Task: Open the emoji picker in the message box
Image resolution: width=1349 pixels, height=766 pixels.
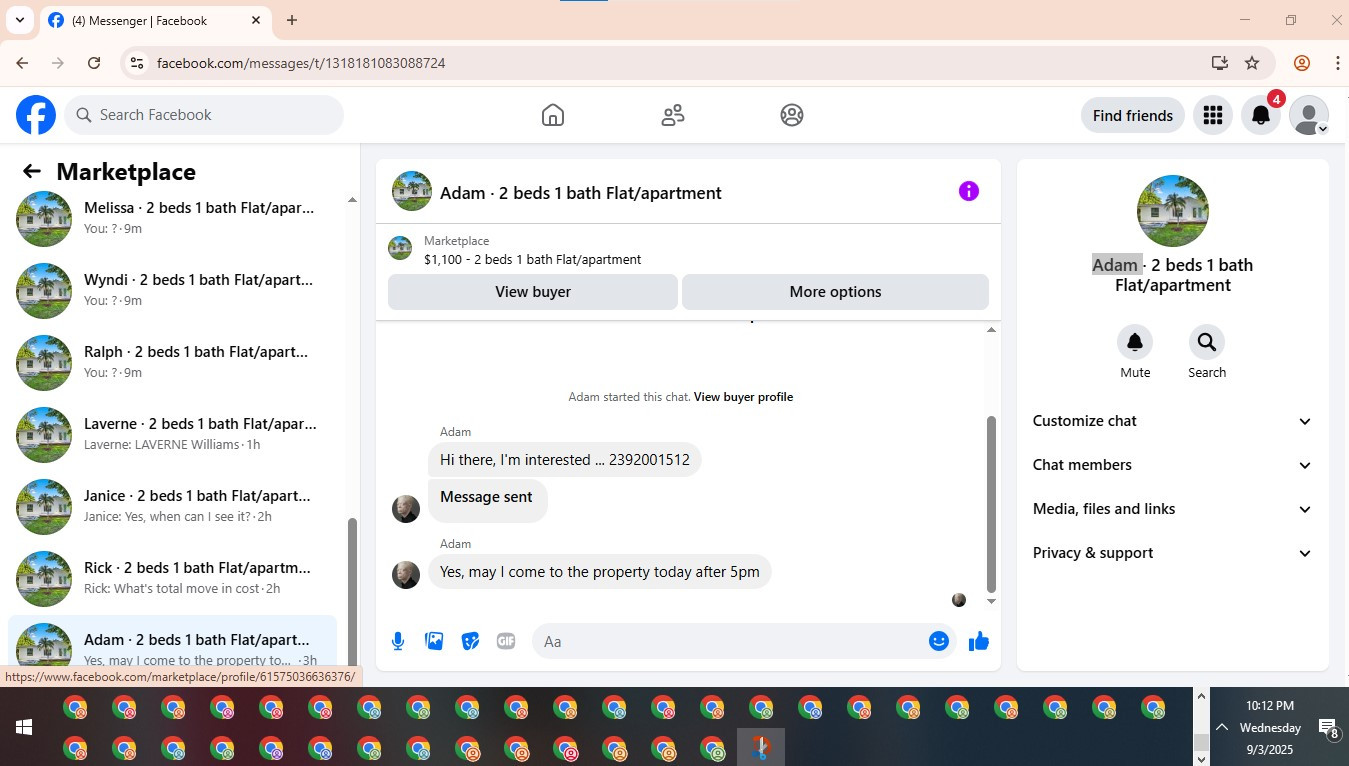Action: click(x=939, y=641)
